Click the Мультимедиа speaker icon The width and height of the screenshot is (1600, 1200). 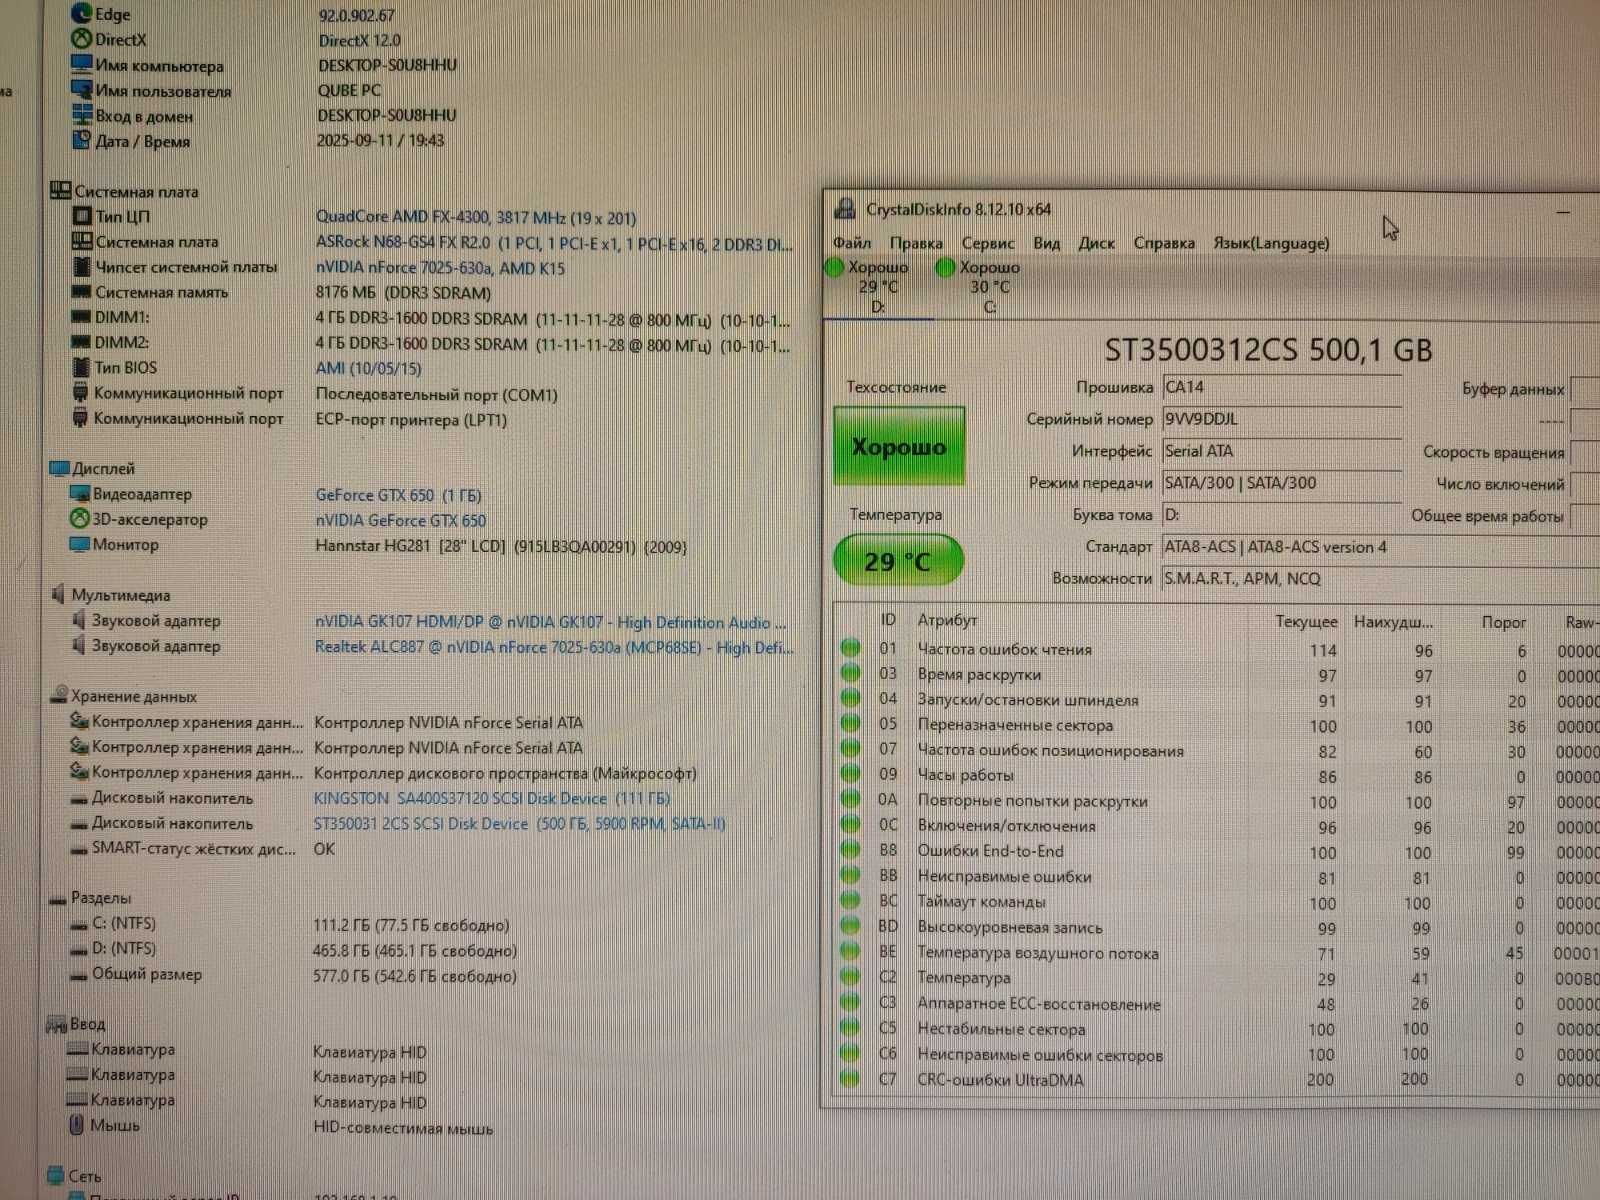58,594
